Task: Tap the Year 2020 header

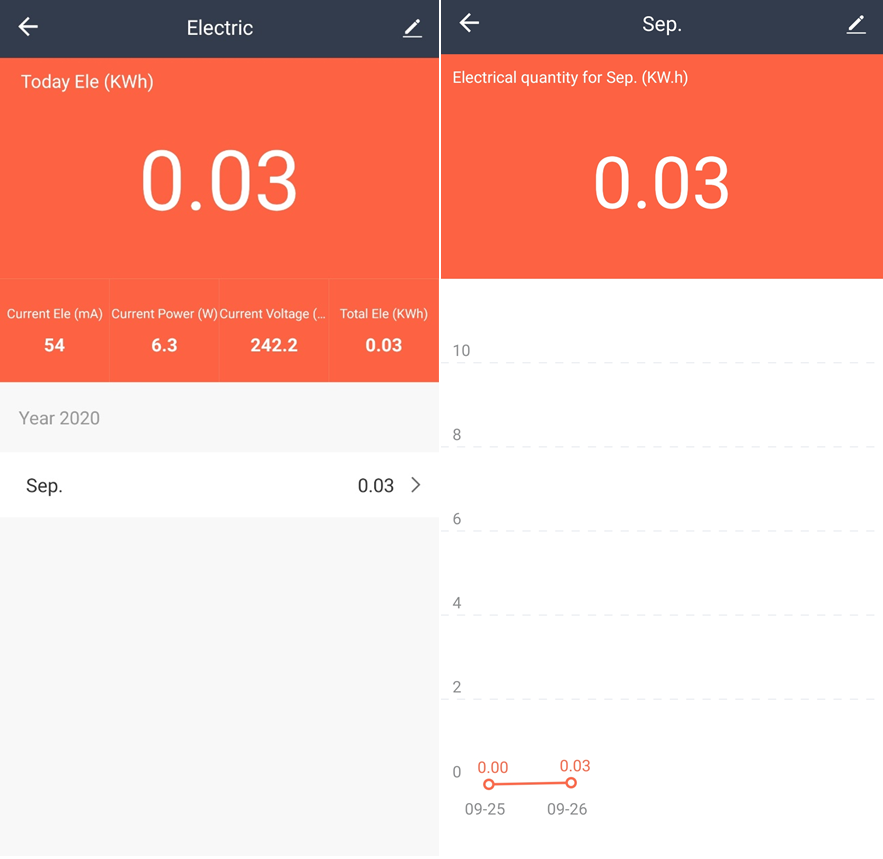Action: coord(59,418)
